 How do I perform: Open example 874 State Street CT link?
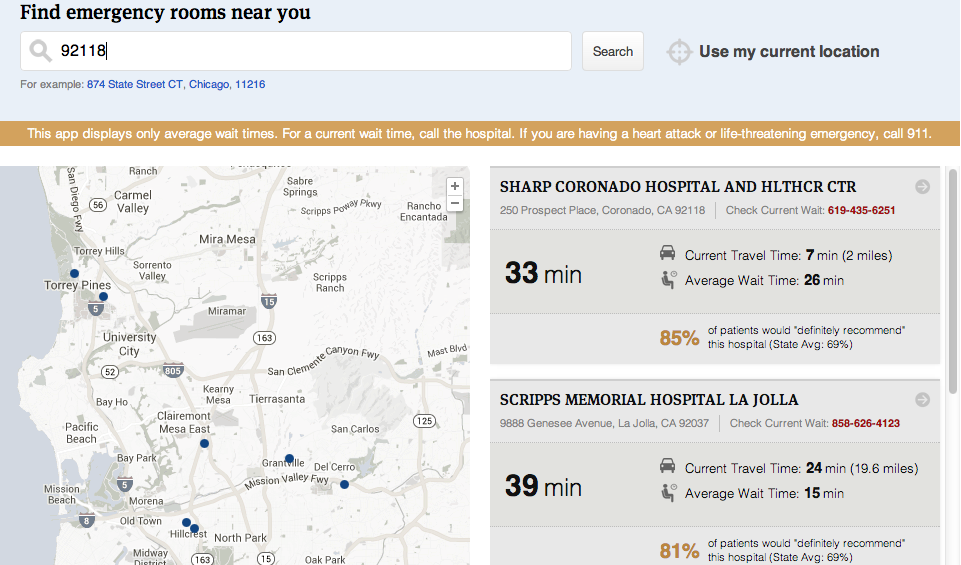pos(135,85)
